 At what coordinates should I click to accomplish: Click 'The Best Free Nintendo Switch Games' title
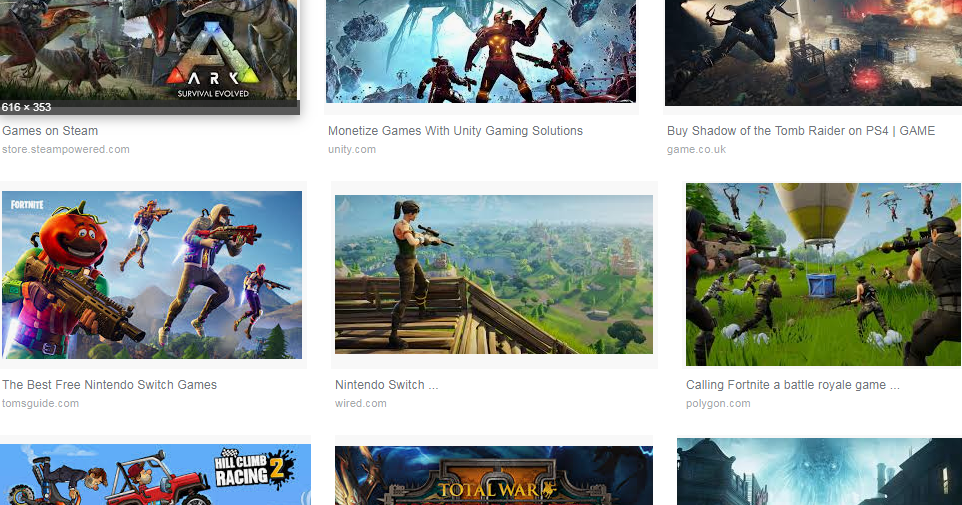tap(109, 385)
